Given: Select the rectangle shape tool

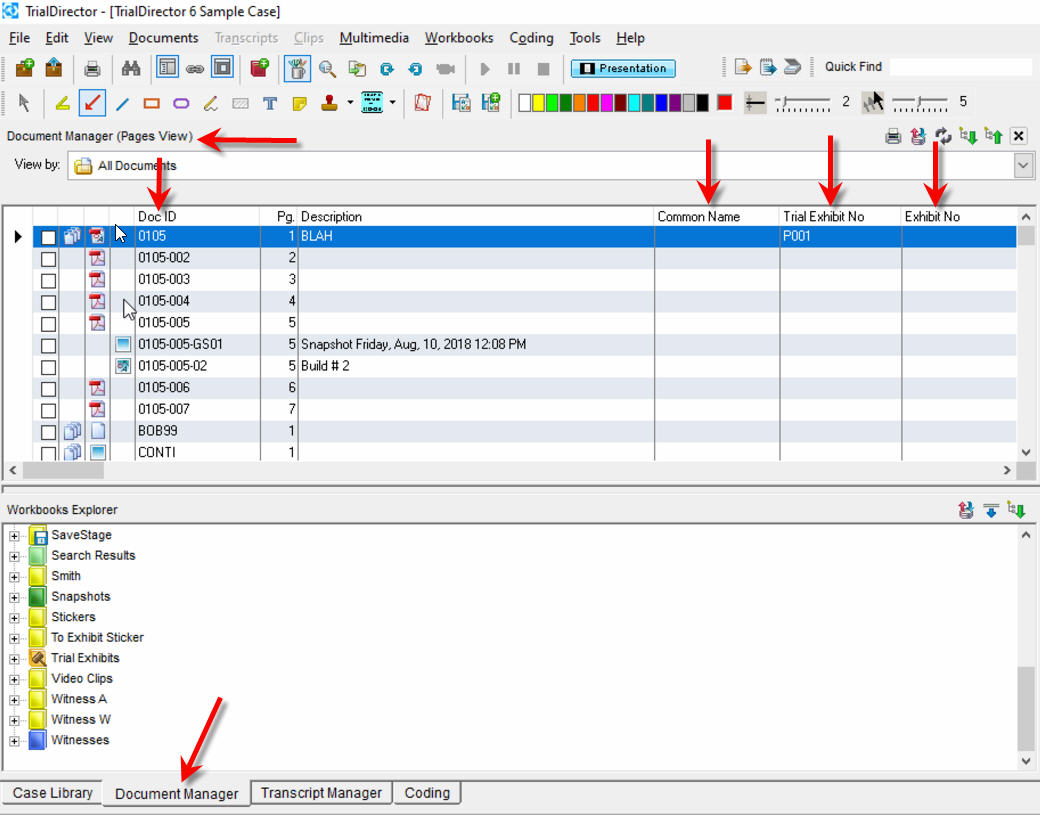Looking at the screenshot, I should click(x=152, y=103).
